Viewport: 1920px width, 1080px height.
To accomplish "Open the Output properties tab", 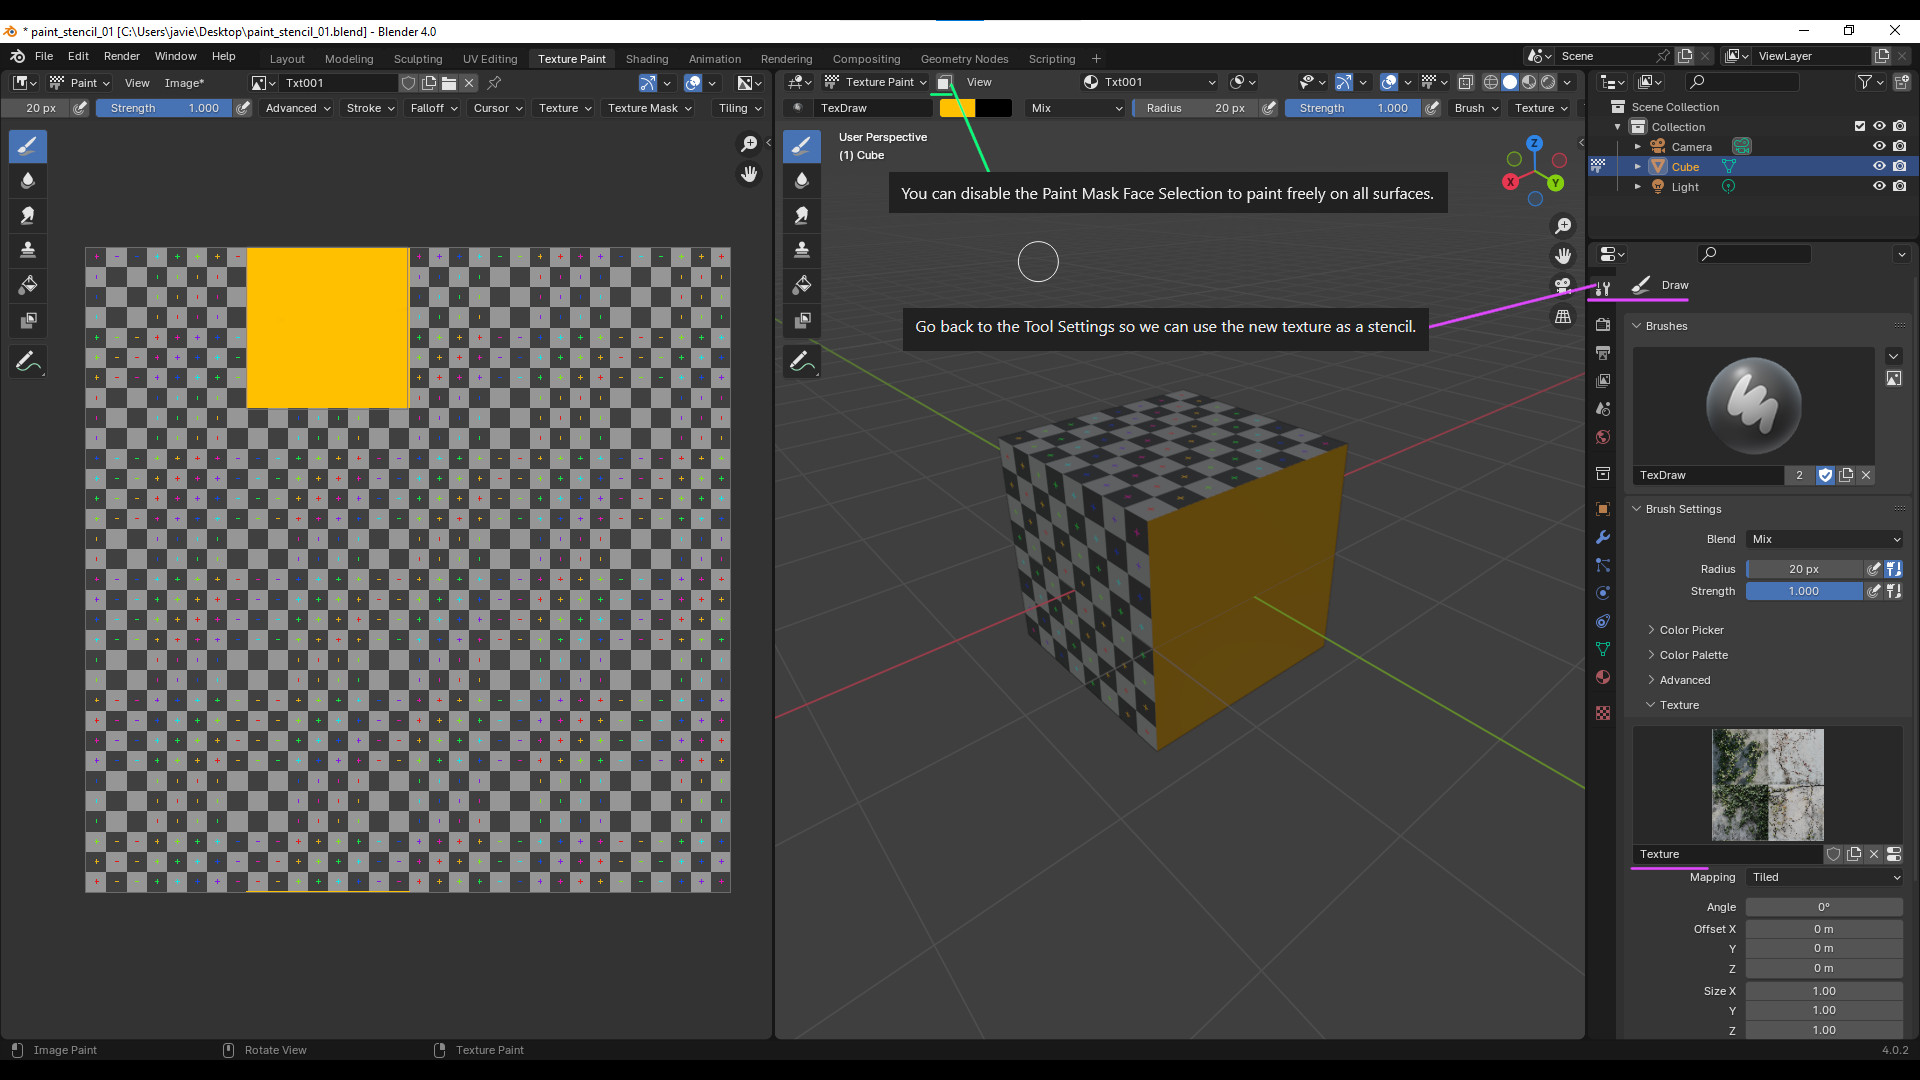I will [x=1603, y=352].
